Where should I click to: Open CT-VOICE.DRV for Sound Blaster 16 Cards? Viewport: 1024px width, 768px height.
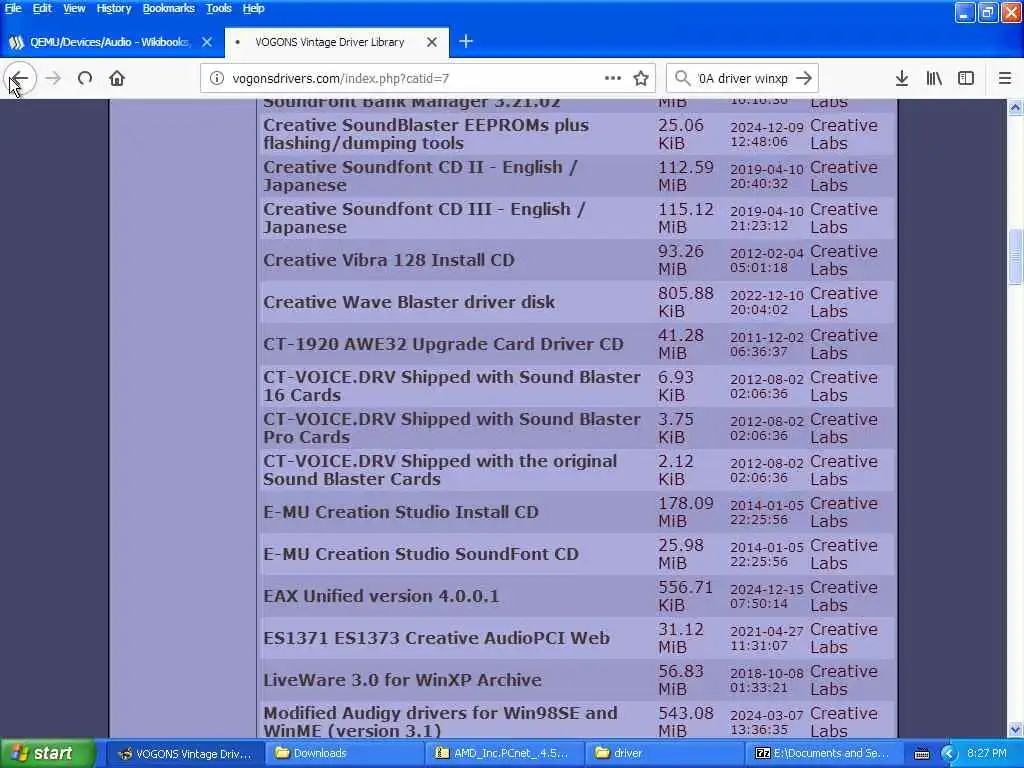point(452,386)
